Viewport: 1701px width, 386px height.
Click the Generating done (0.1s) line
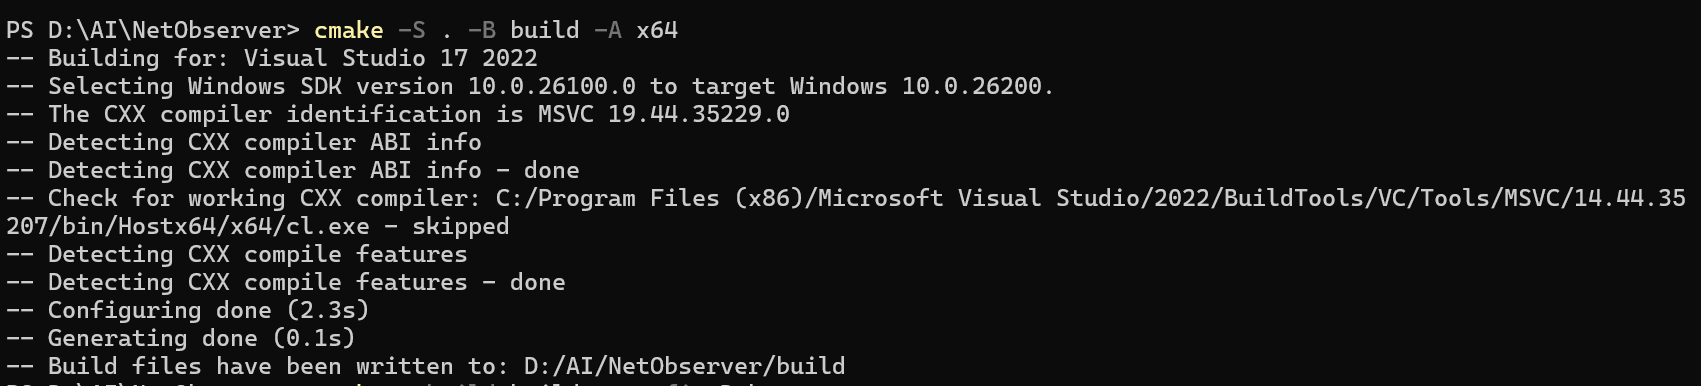click(x=181, y=338)
